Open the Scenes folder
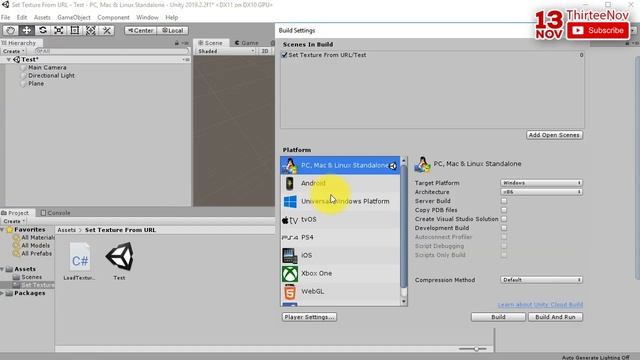The width and height of the screenshot is (640, 360). pyautogui.click(x=31, y=277)
